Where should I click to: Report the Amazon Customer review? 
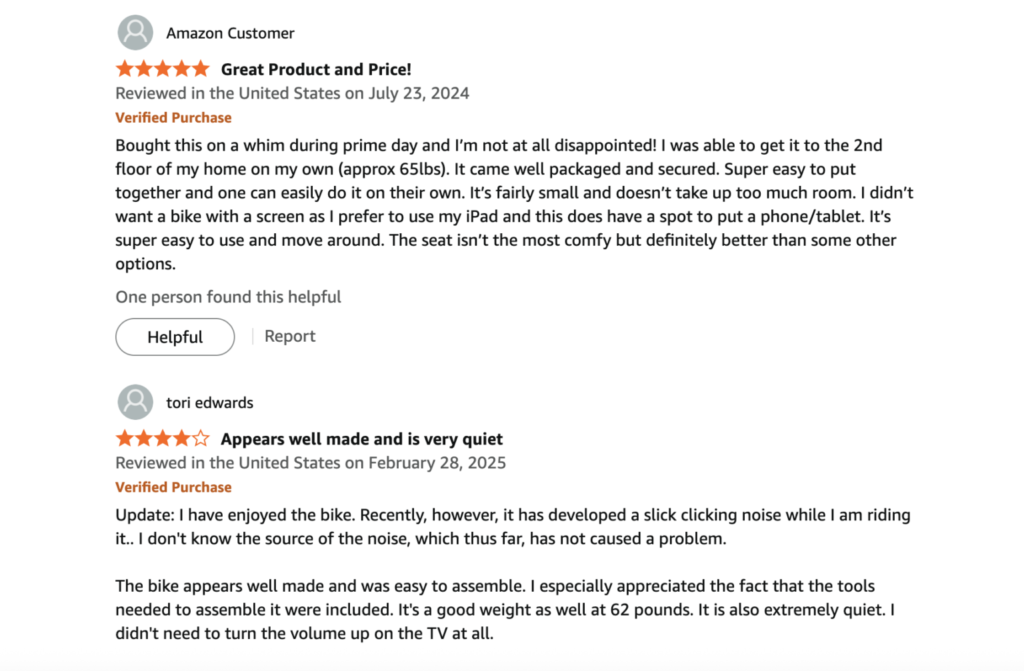[290, 336]
